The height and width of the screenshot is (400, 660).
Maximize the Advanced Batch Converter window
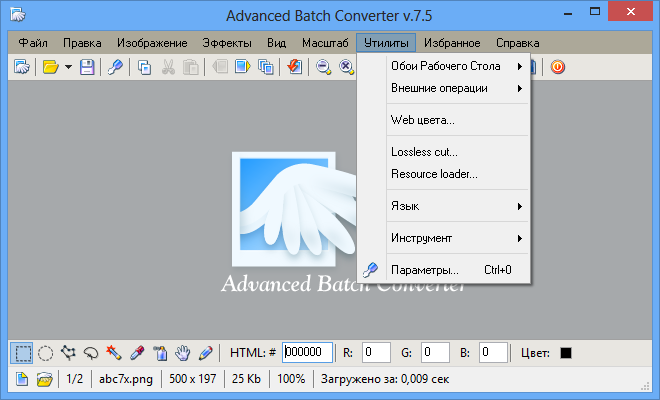(595, 12)
